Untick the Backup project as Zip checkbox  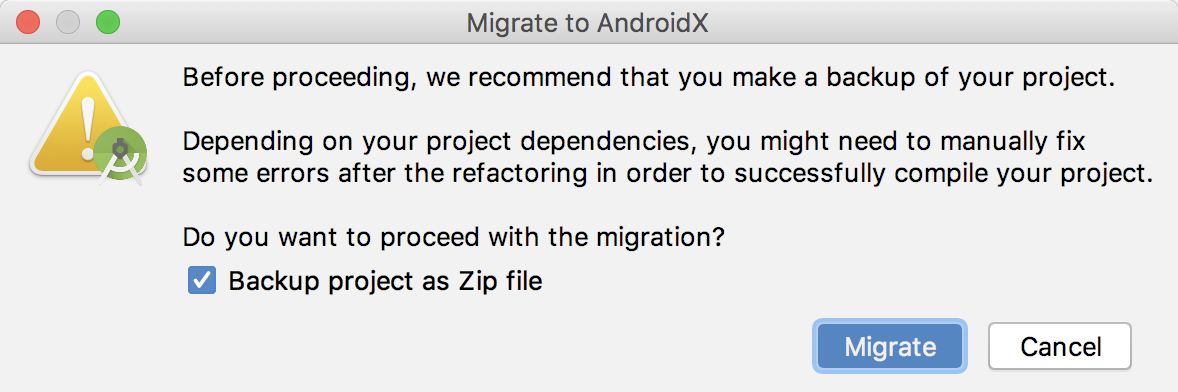202,281
